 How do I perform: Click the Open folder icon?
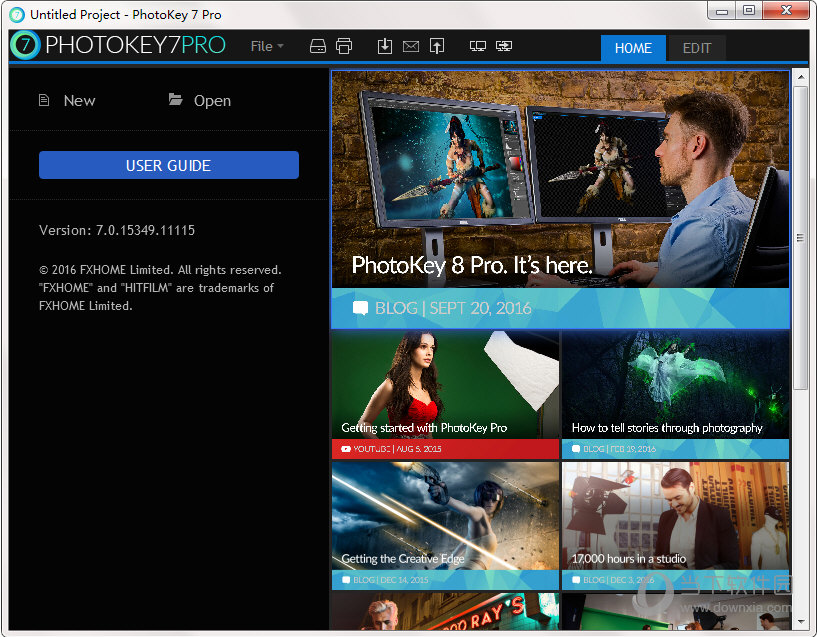click(176, 99)
